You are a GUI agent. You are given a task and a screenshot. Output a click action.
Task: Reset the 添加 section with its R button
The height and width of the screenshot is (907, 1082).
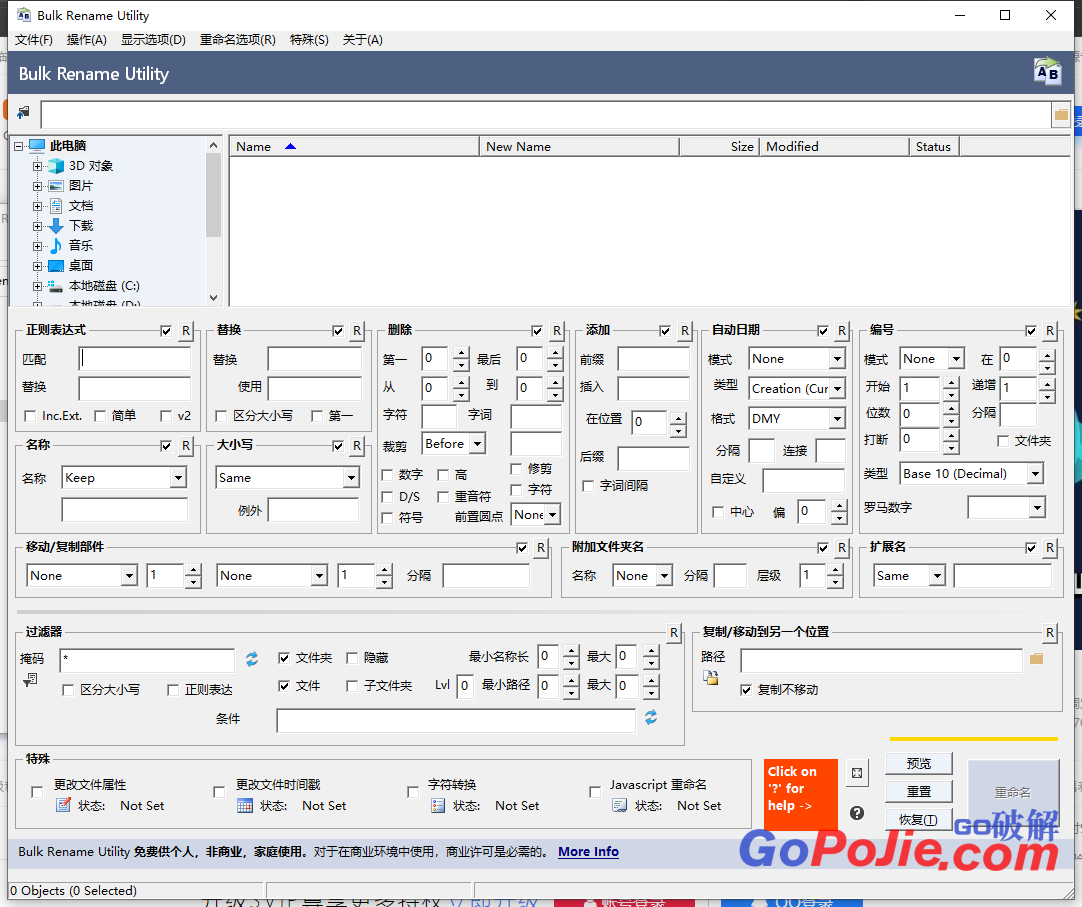(685, 331)
